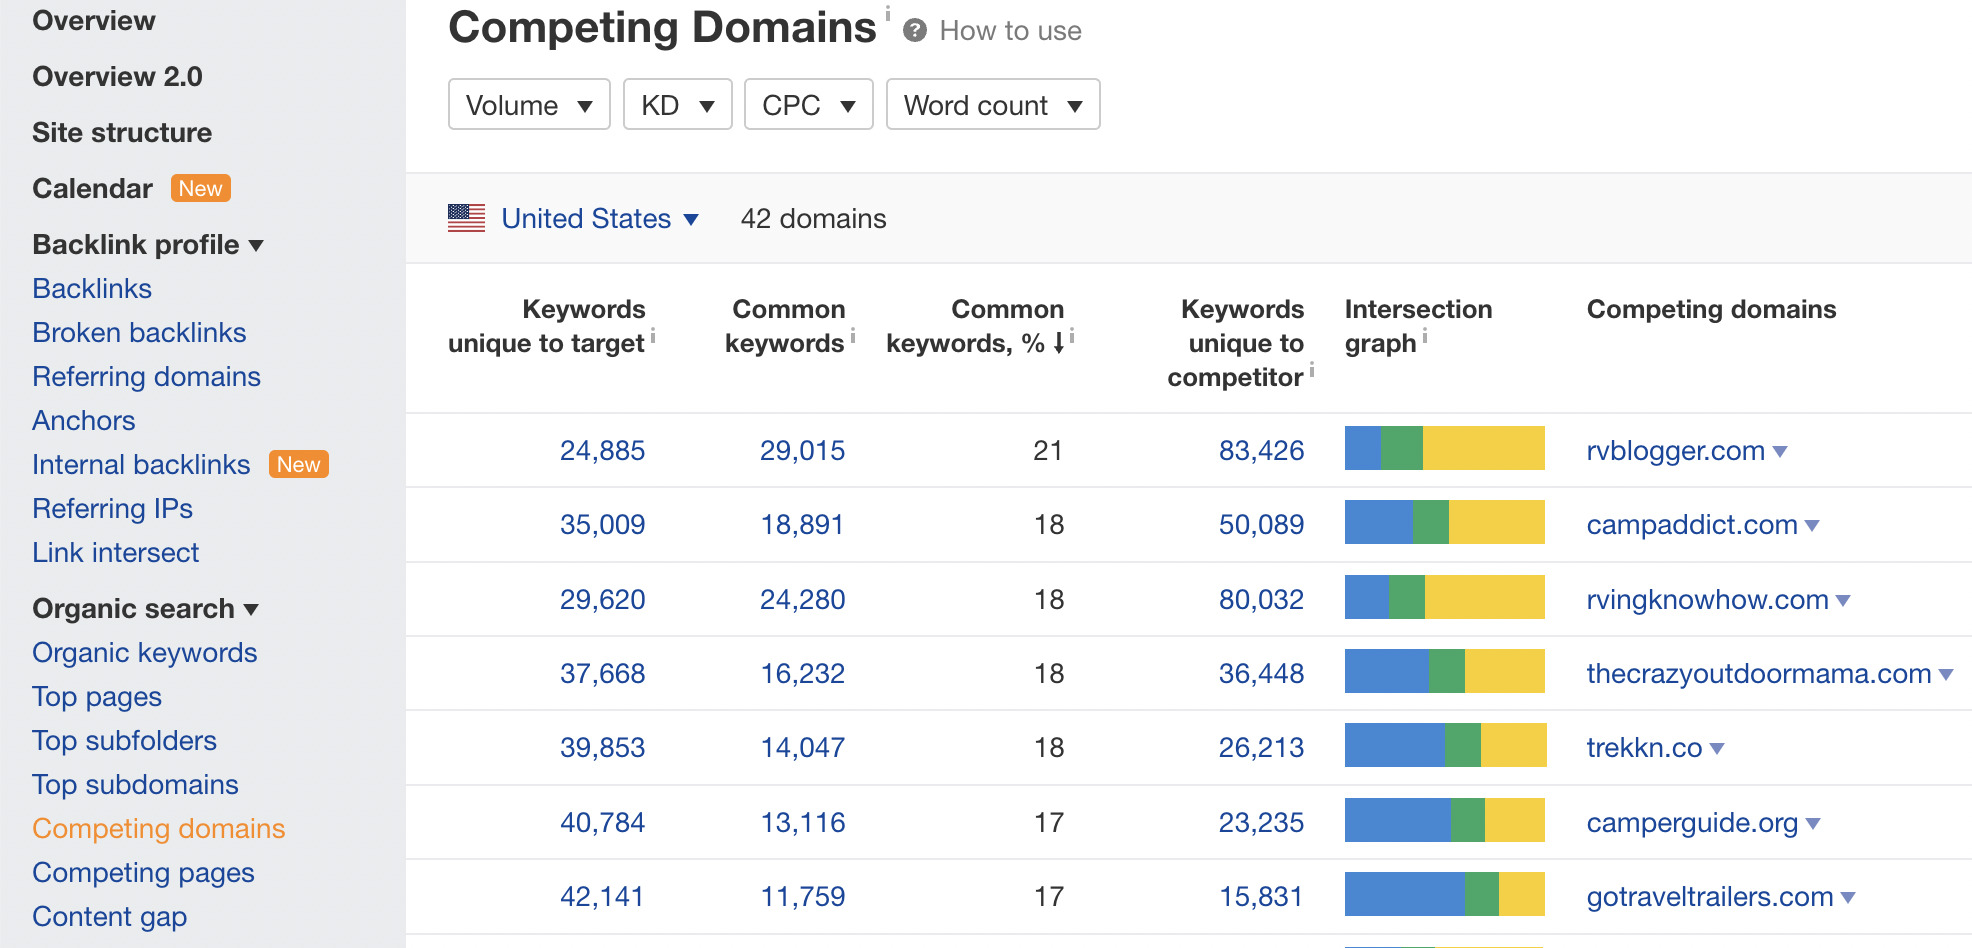Image resolution: width=1972 pixels, height=948 pixels.
Task: Open Content gap from the sidebar
Action: [x=109, y=916]
